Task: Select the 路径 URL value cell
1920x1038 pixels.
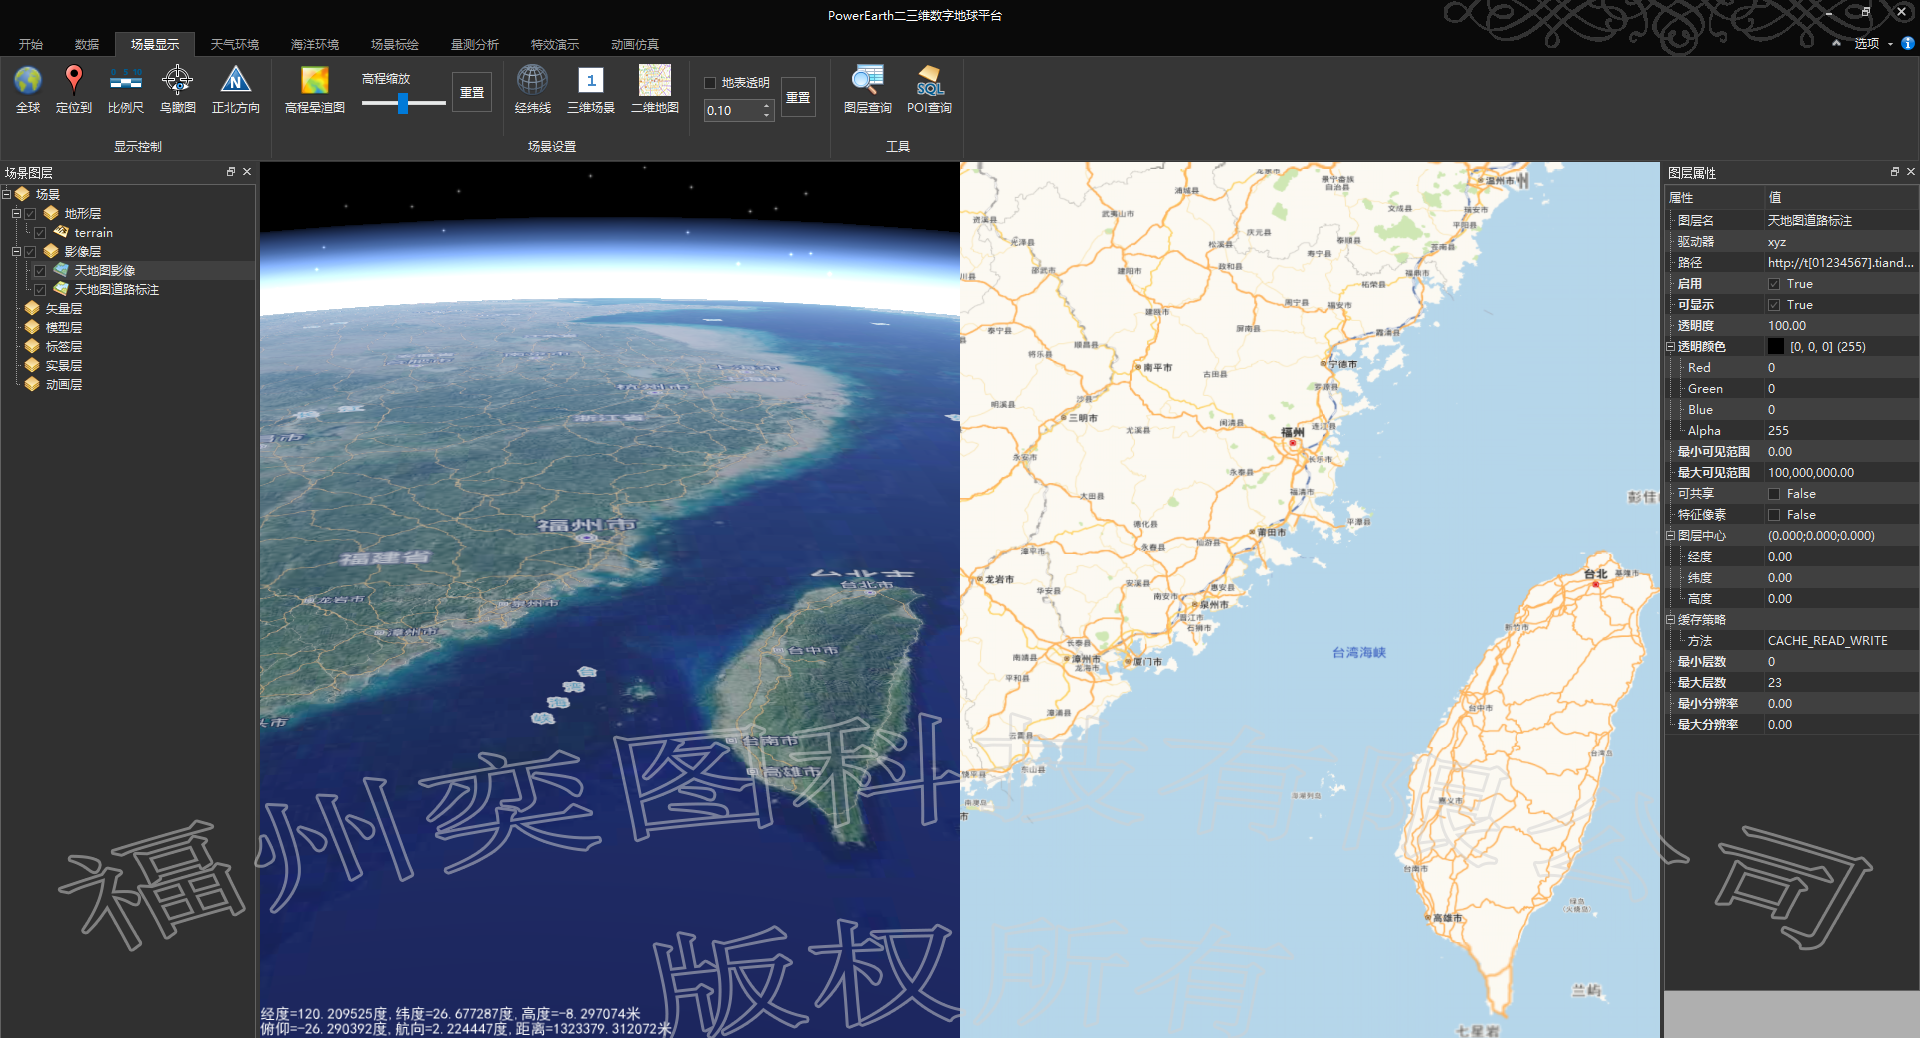Action: point(1841,263)
